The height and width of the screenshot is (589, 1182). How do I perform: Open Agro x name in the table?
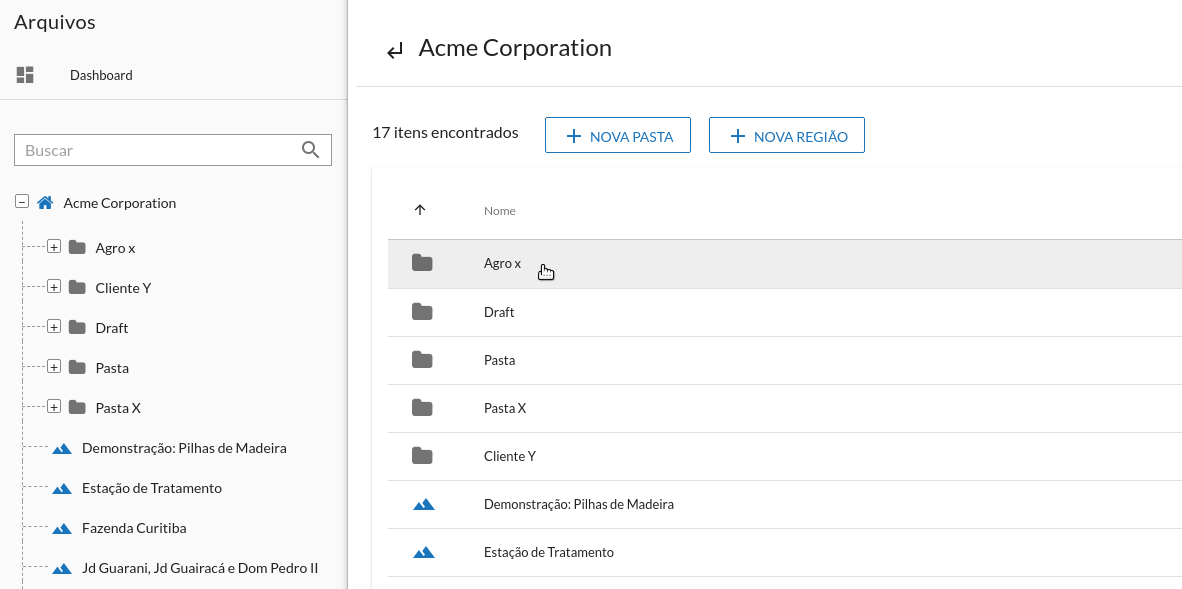503,263
